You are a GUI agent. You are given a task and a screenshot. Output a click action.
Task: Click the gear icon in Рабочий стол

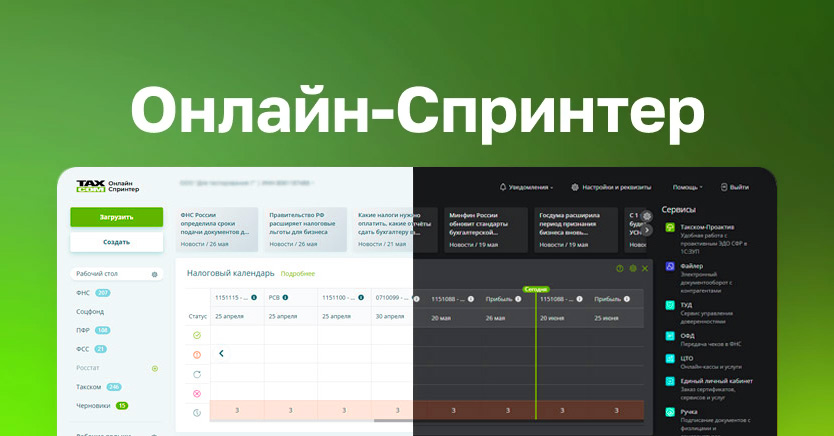coord(154,274)
